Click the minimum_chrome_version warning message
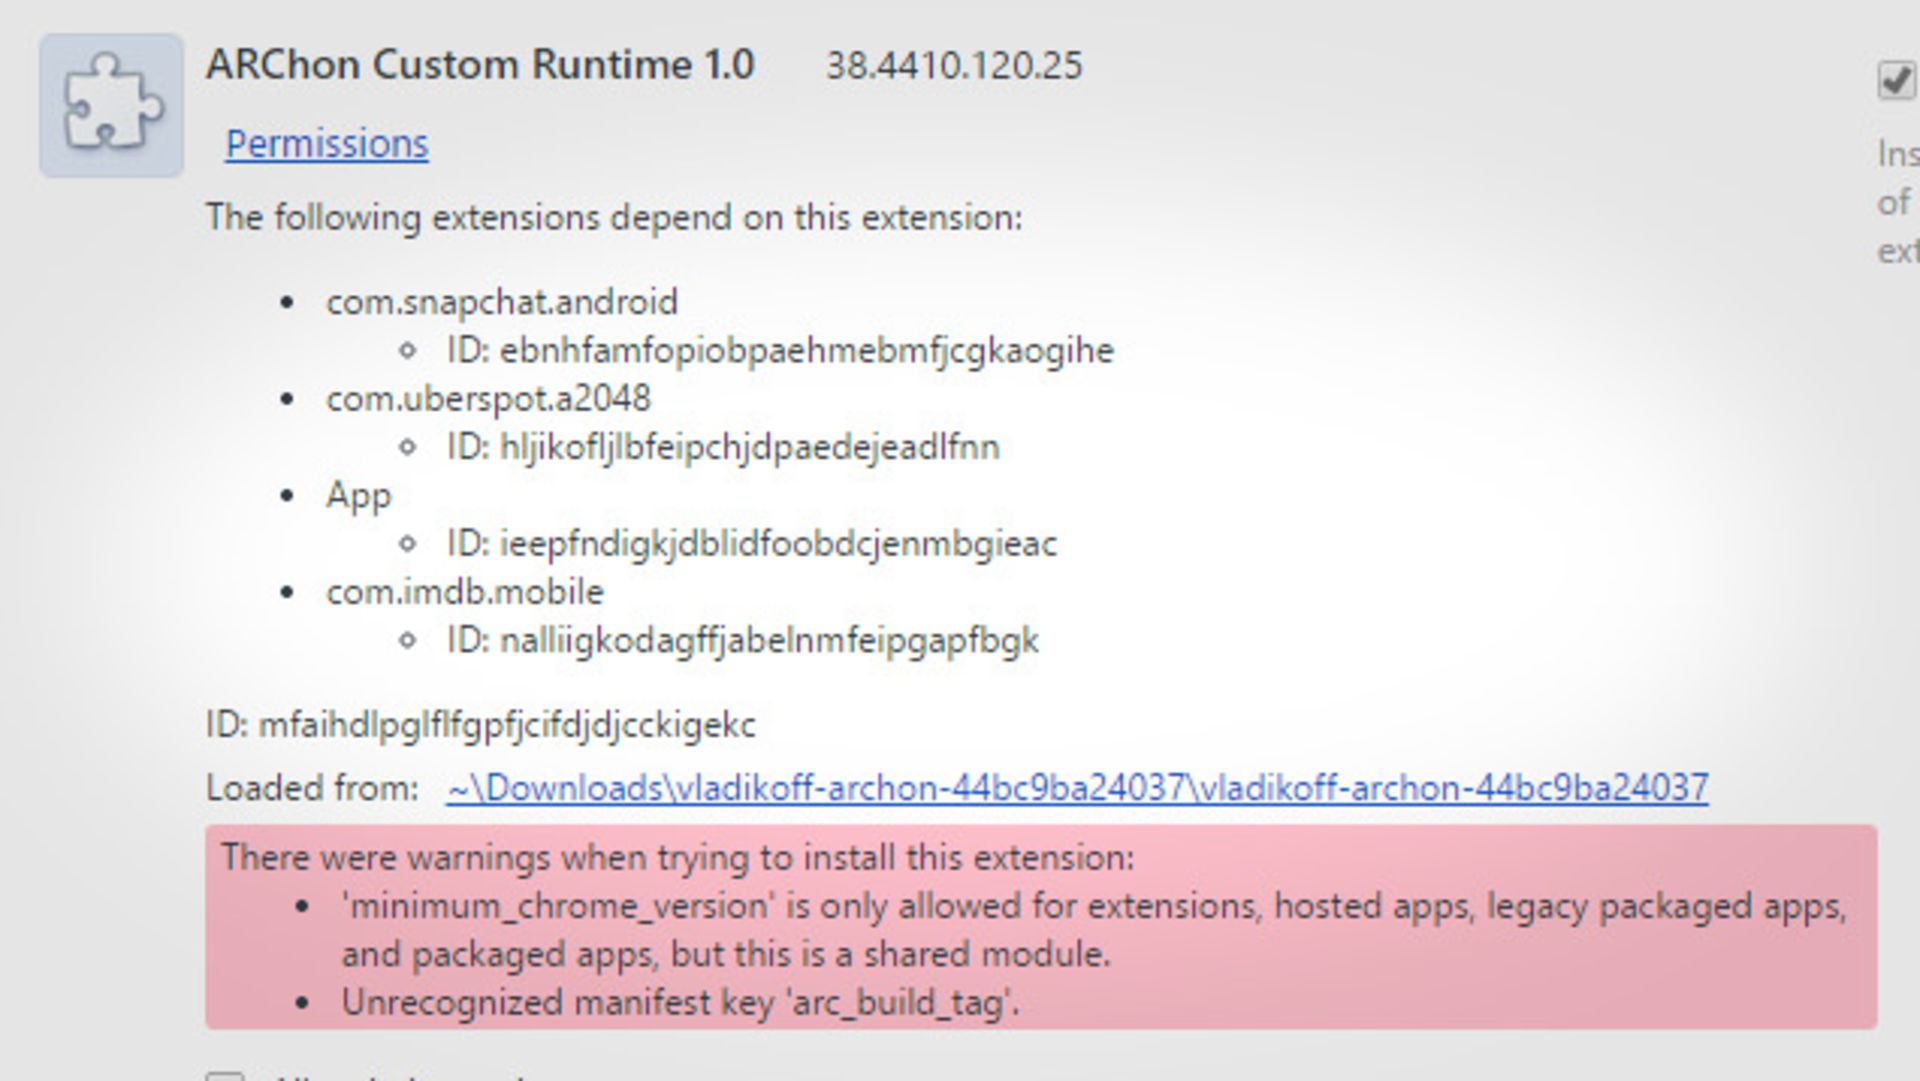 coord(1094,930)
